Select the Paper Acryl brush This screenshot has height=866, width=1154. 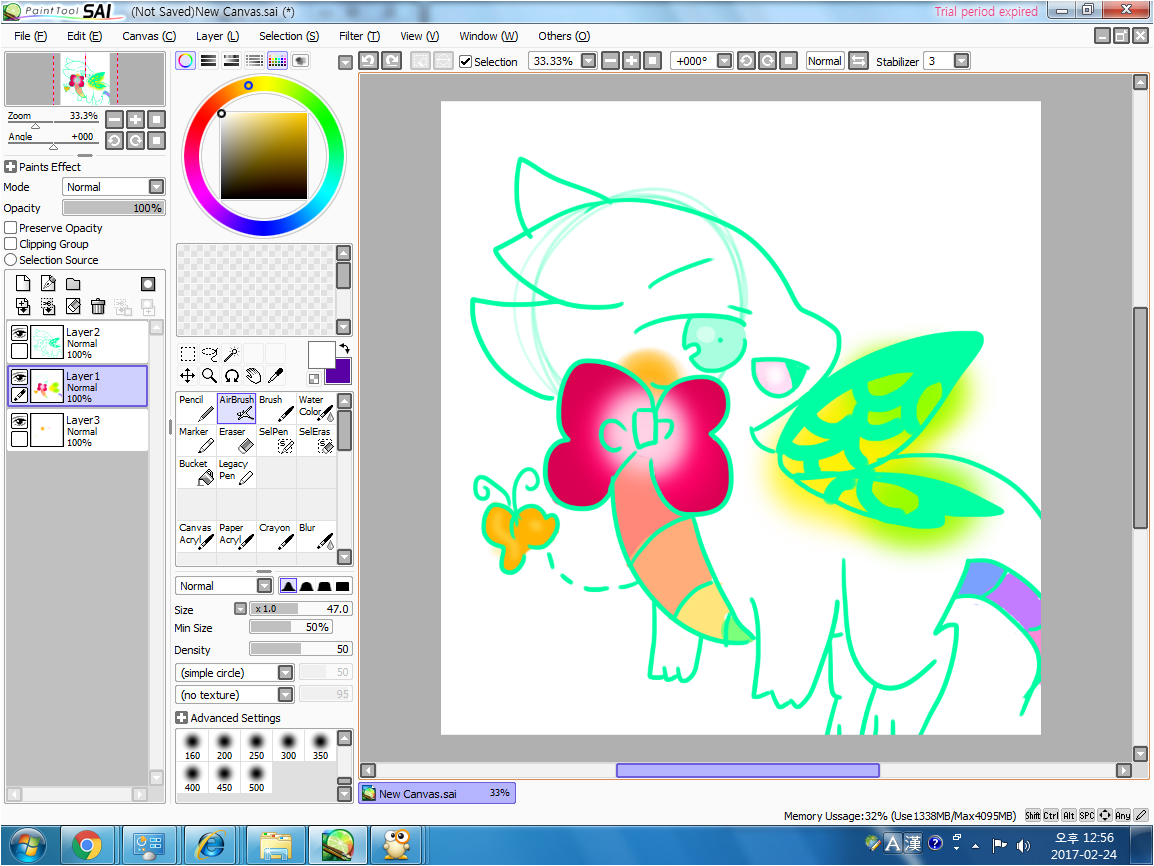tap(236, 536)
